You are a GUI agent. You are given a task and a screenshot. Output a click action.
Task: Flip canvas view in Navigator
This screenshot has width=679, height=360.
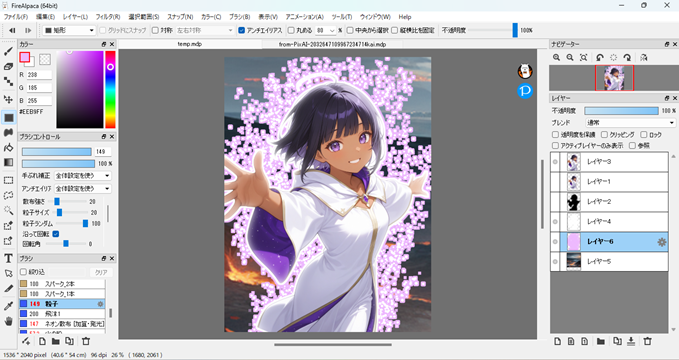point(643,58)
